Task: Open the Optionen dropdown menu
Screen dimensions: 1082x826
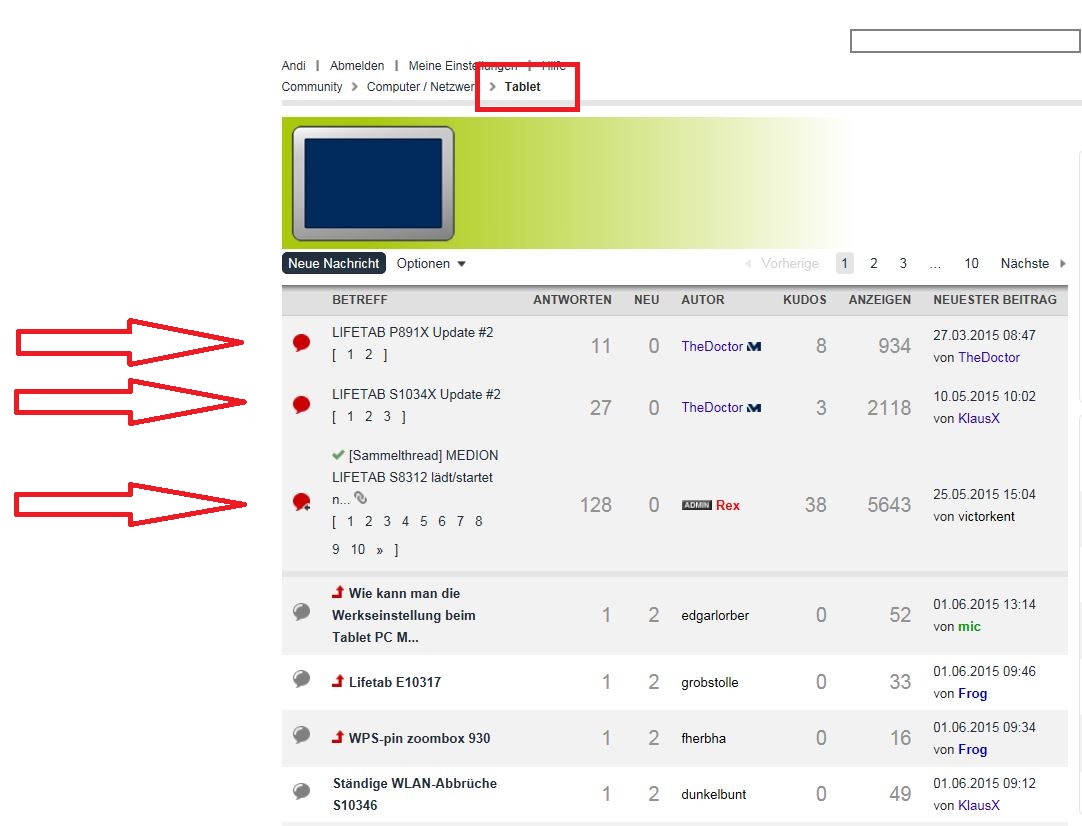Action: point(431,264)
